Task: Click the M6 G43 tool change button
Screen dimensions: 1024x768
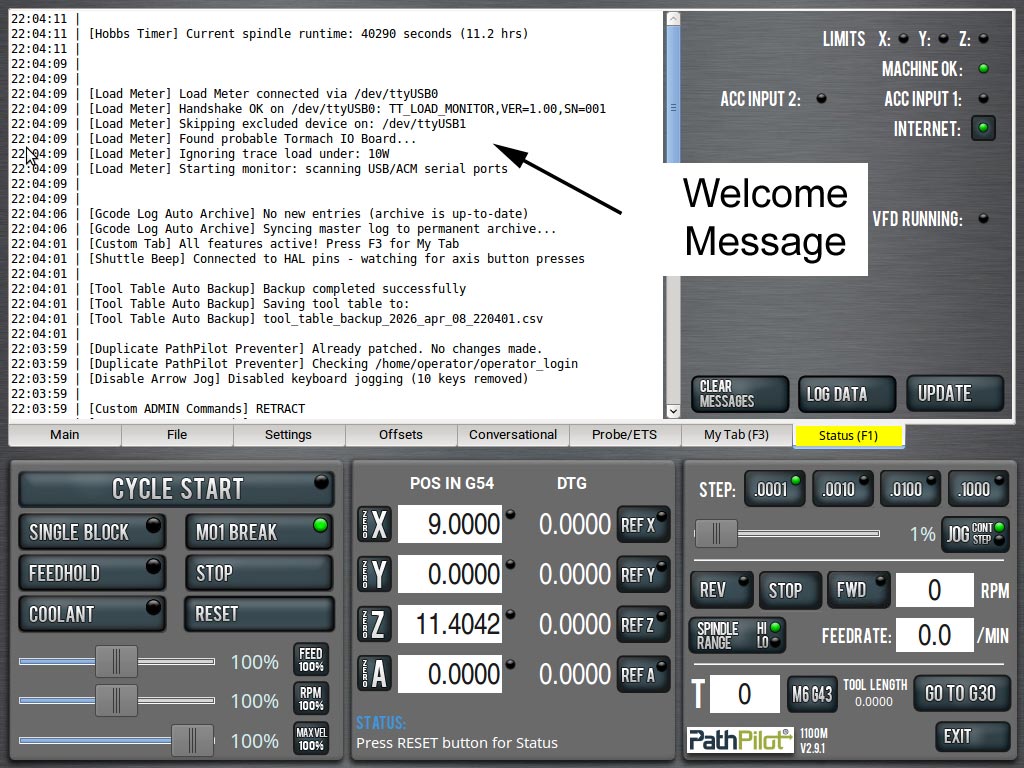Action: point(812,694)
